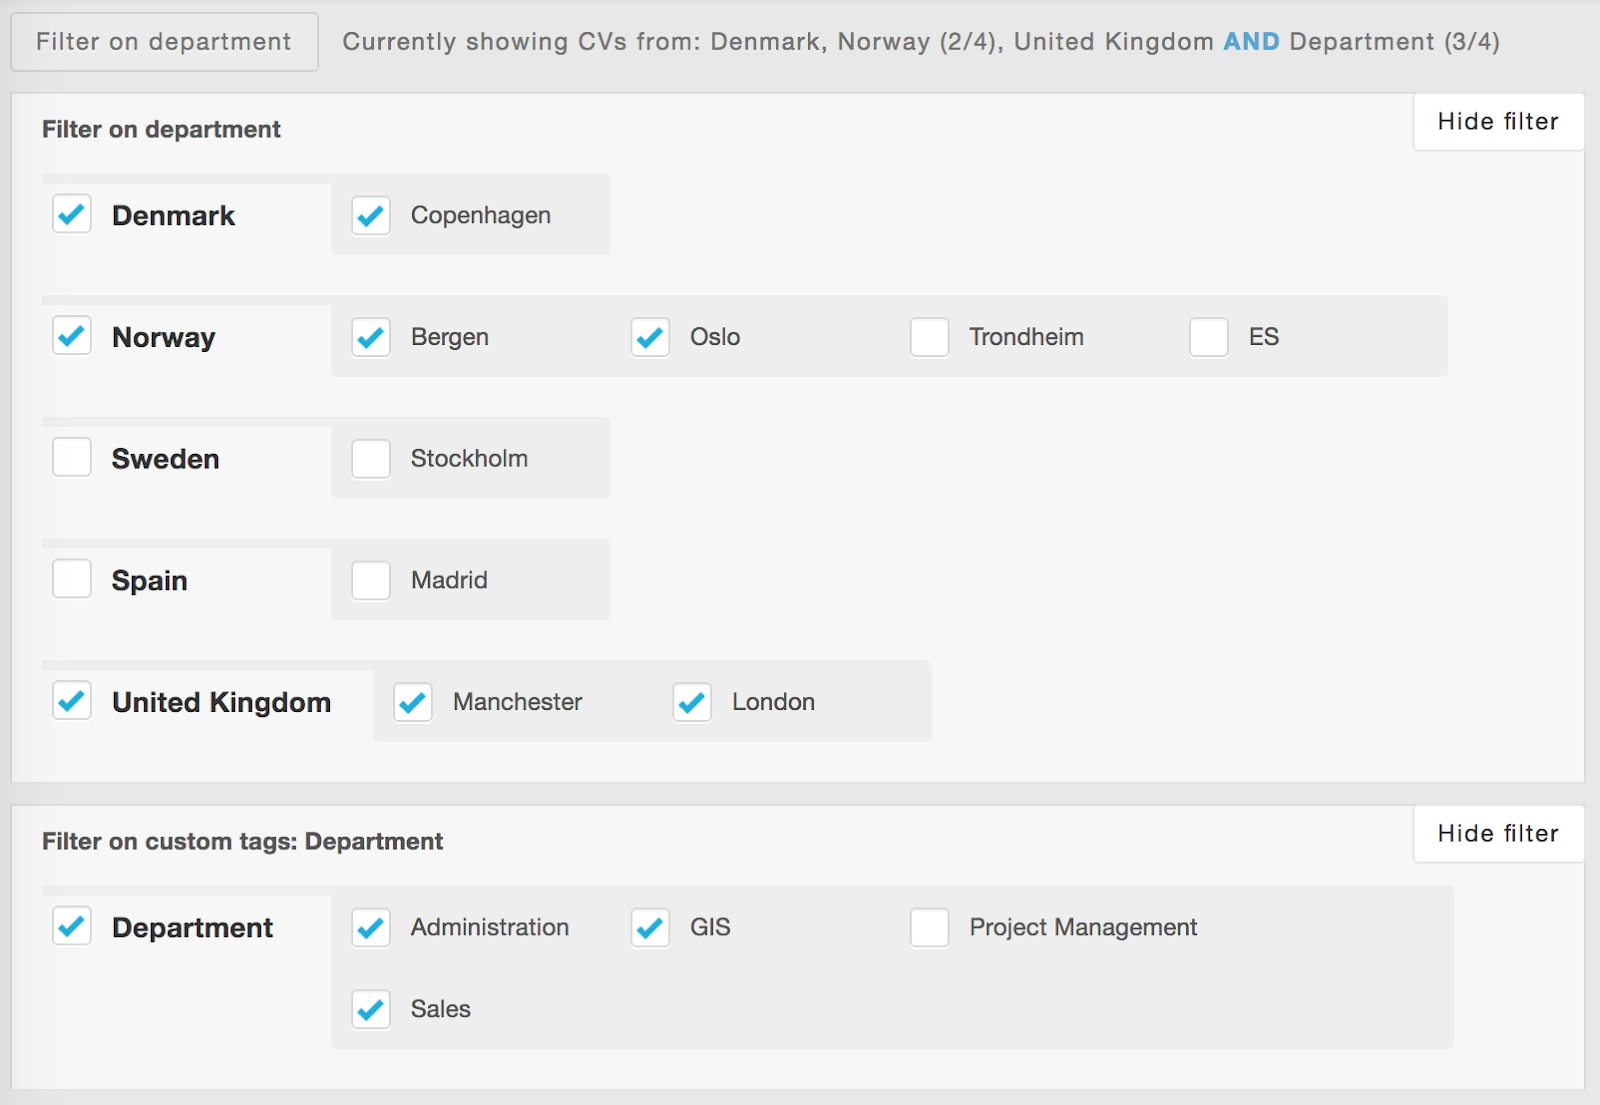
Task: Uncheck the United Kingdom checkbox
Action: click(x=72, y=701)
